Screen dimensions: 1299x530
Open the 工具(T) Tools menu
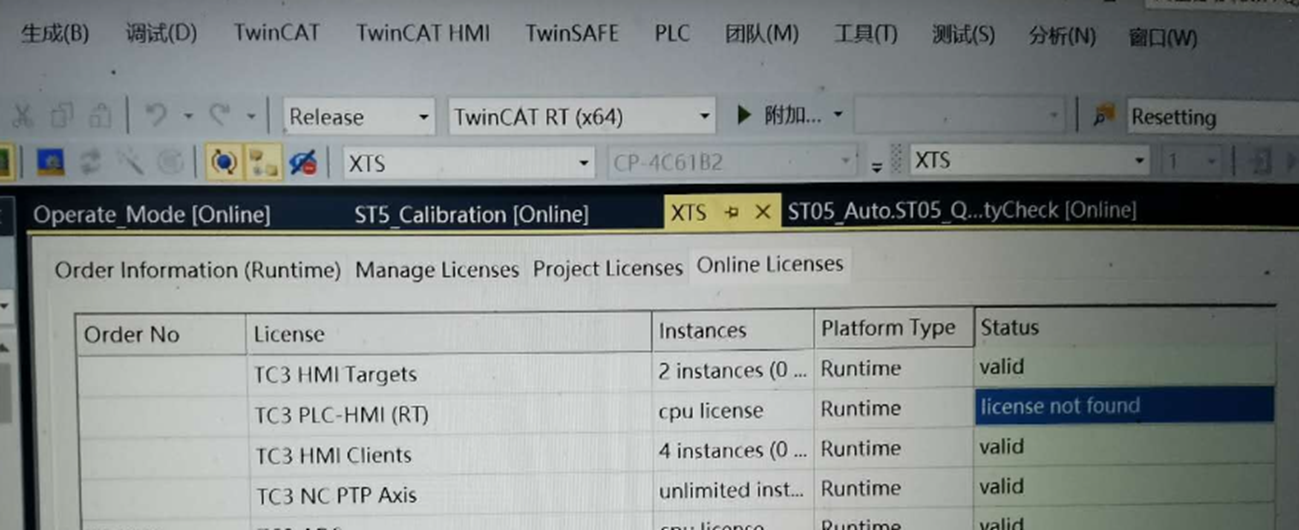[866, 35]
